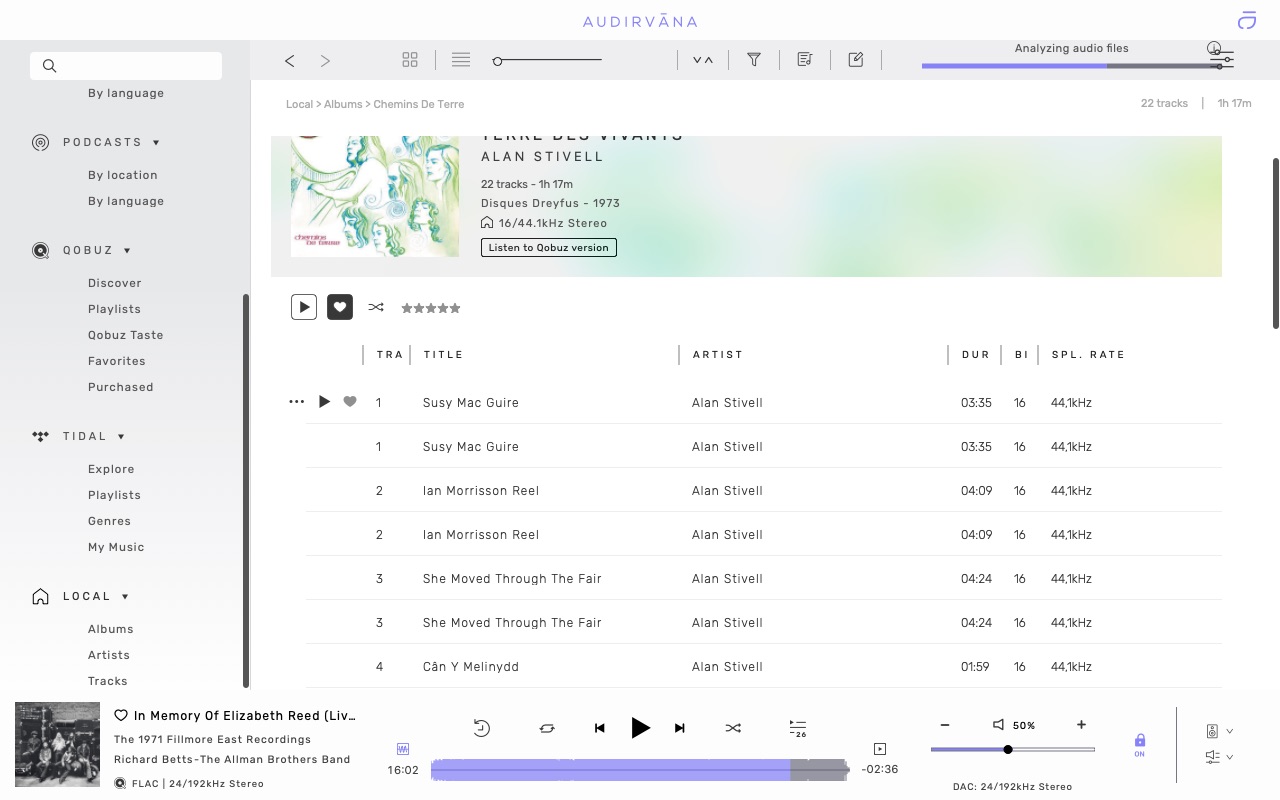Screen dimensions: 1280x800
Task: Collapse the Local section
Action: coord(125,597)
